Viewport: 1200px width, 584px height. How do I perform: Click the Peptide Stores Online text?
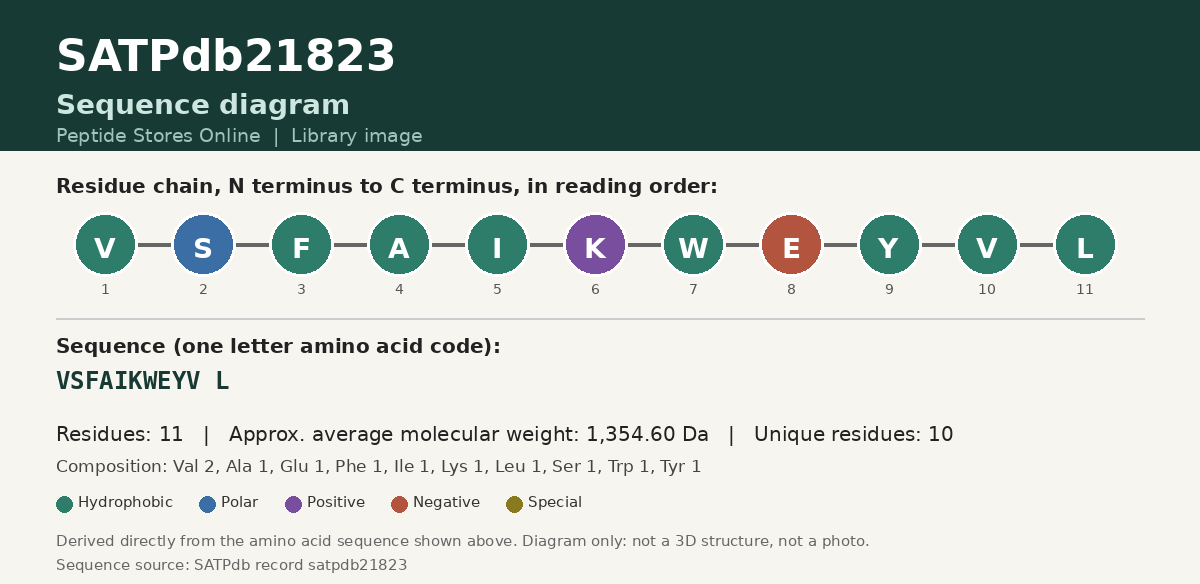tap(158, 136)
